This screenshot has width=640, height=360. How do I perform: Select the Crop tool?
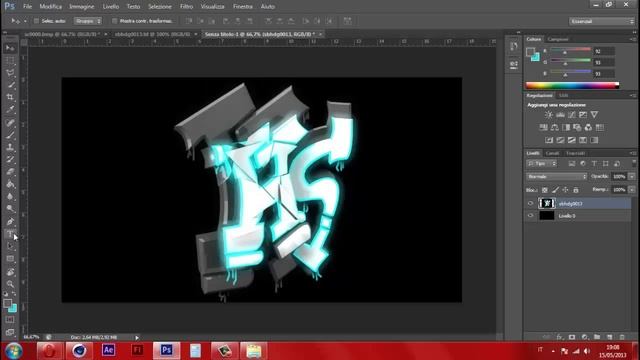point(10,97)
